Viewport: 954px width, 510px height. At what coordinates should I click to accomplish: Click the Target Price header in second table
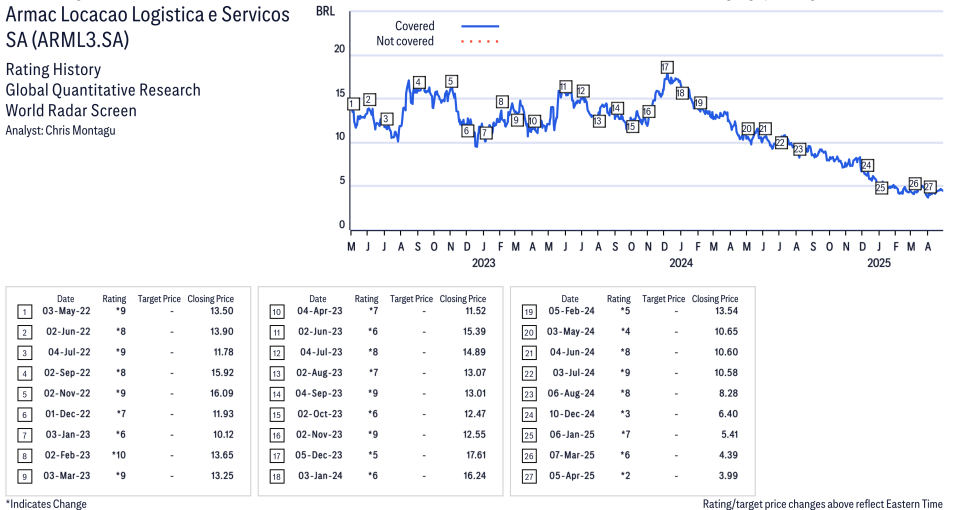pyautogui.click(x=411, y=299)
